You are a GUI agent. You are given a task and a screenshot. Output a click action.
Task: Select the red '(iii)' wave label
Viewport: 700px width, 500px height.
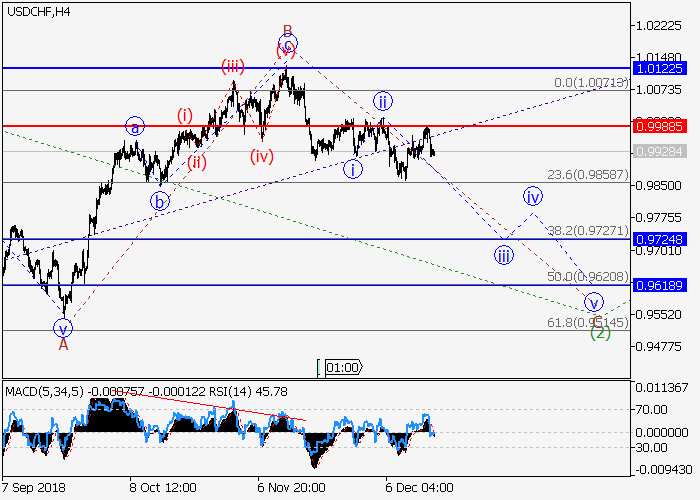[233, 66]
